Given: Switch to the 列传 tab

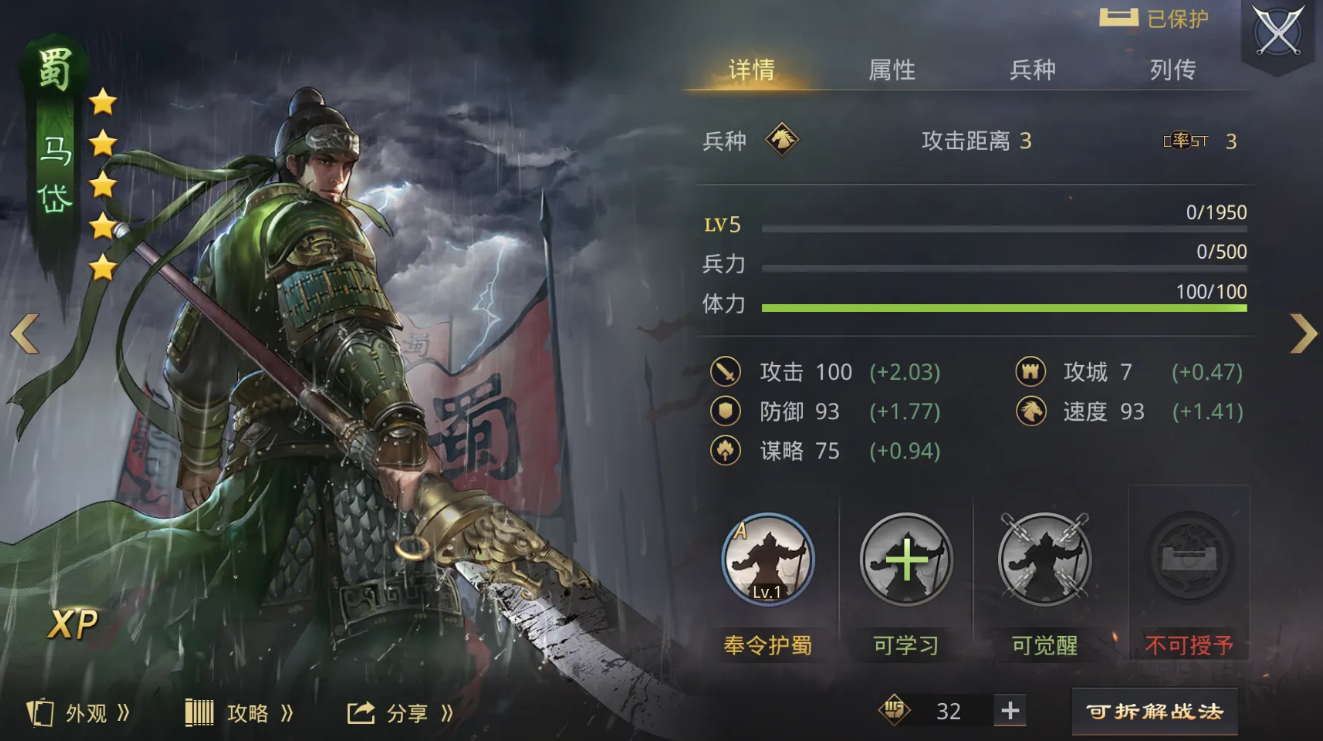Looking at the screenshot, I should pos(1173,70).
